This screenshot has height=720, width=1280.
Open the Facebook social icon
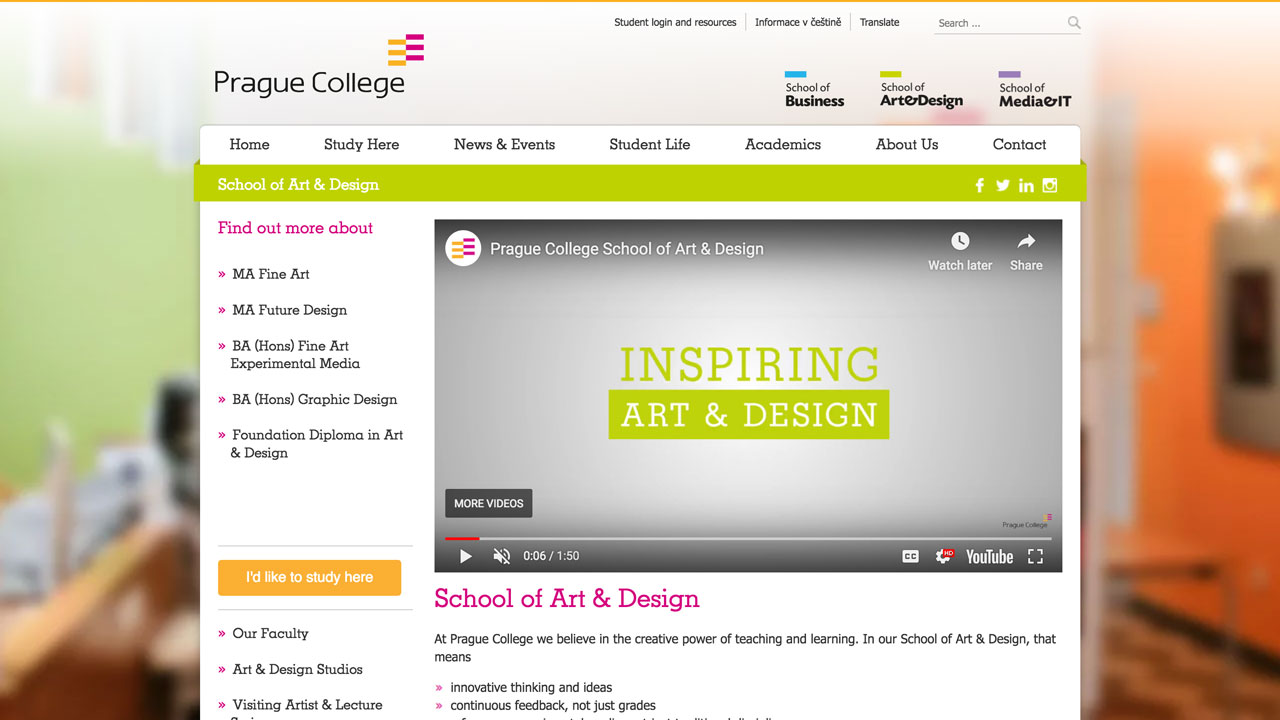[980, 185]
